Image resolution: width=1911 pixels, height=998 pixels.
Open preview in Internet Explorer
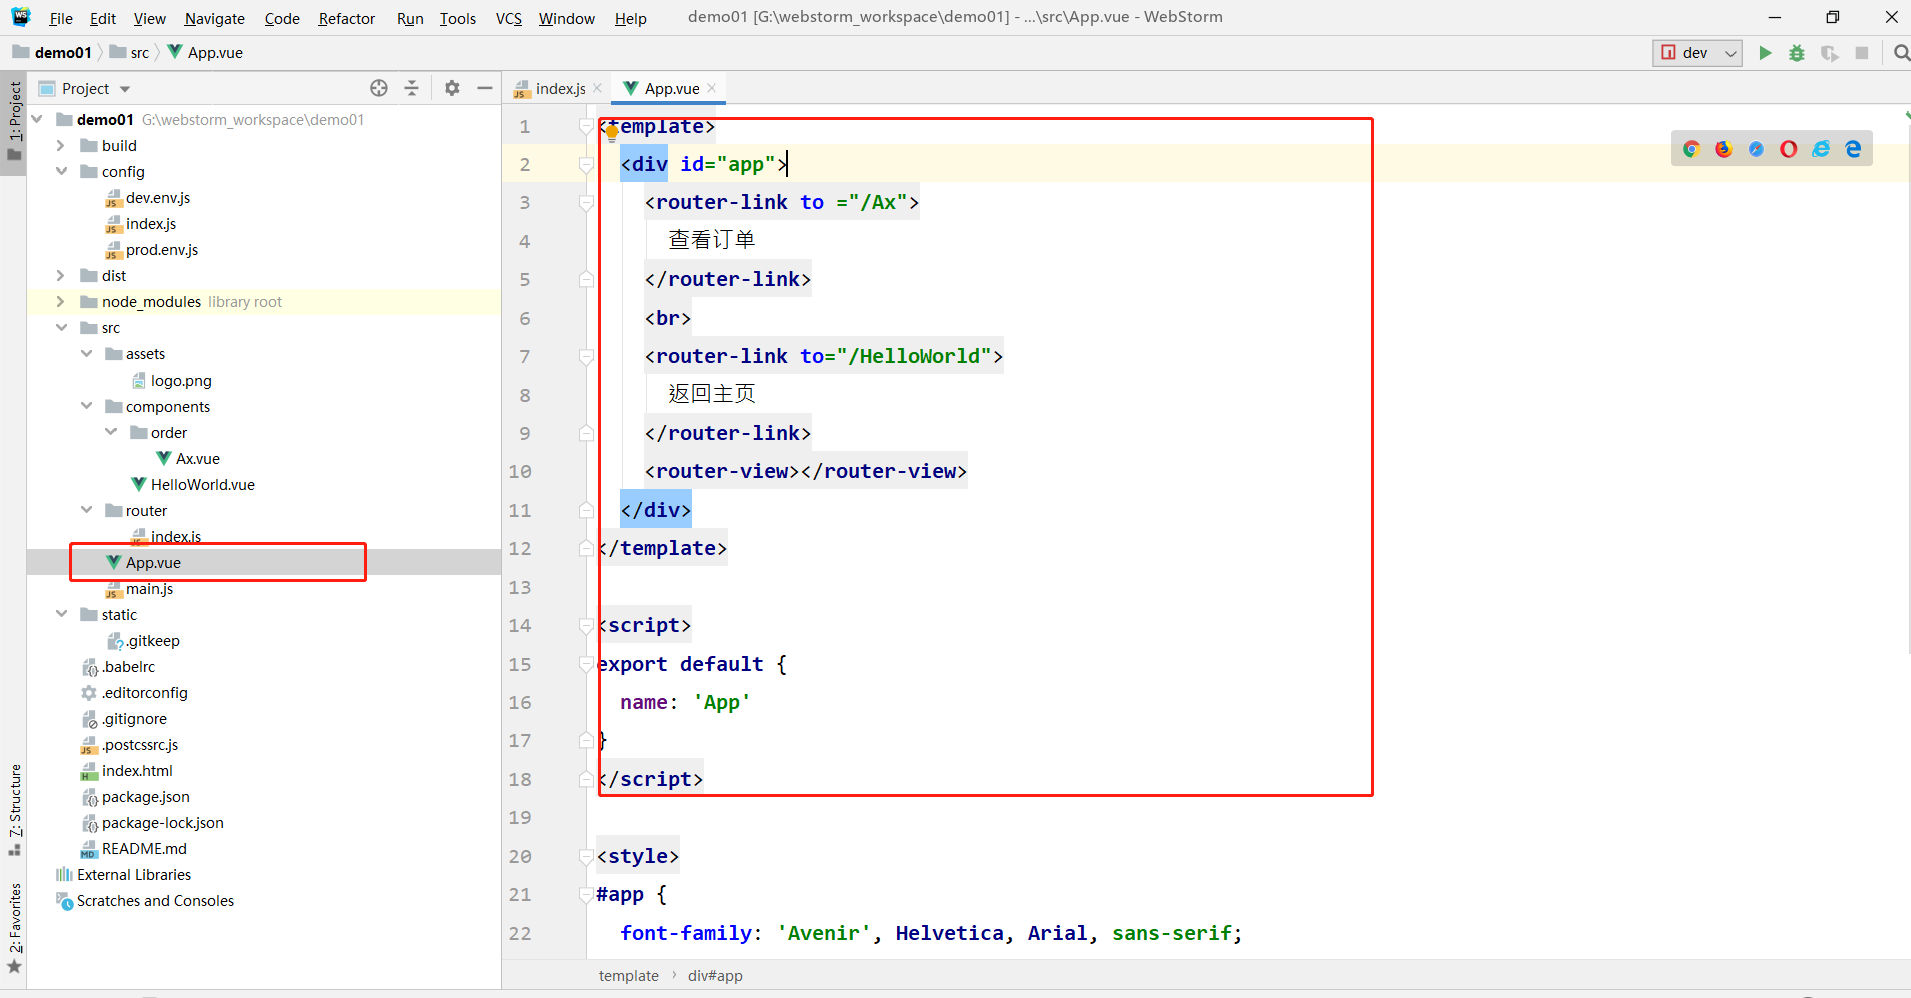pos(1821,149)
